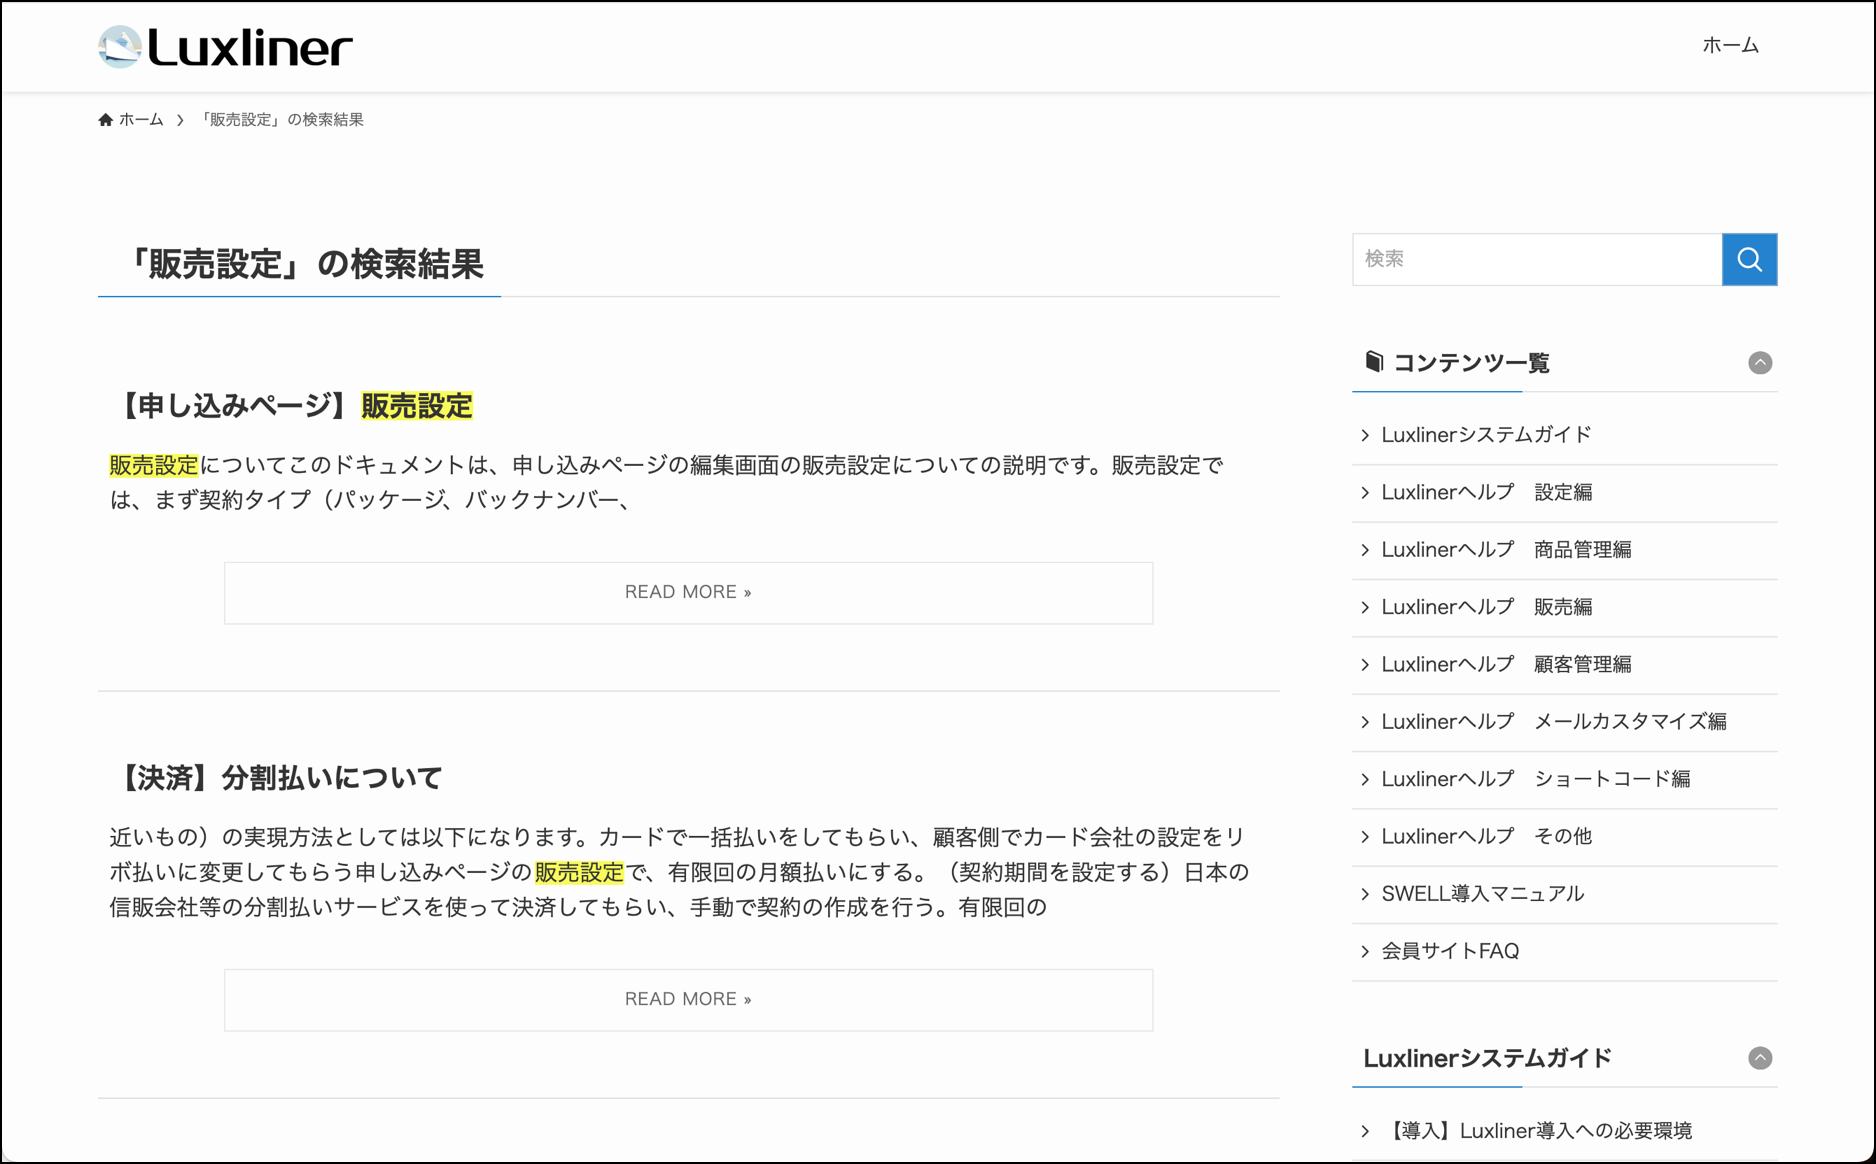This screenshot has width=1876, height=1164.
Task: Collapse the Luxlinerシステムガイド section
Action: point(1759,1058)
